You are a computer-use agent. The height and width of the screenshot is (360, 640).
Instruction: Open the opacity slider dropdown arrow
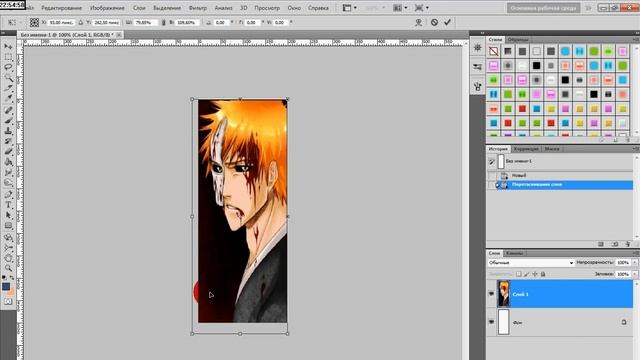[635, 263]
